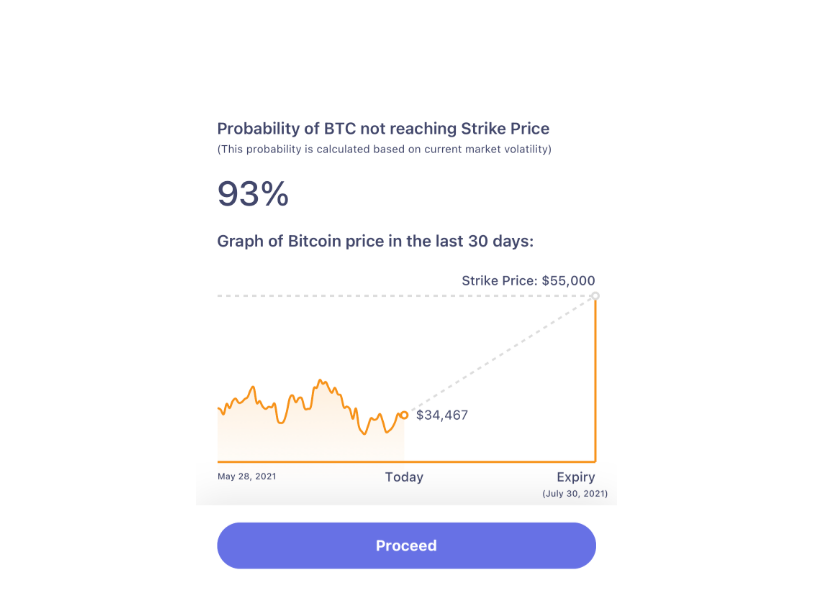Click the Proceed button
Viewport: 828px width, 614px height.
(406, 545)
